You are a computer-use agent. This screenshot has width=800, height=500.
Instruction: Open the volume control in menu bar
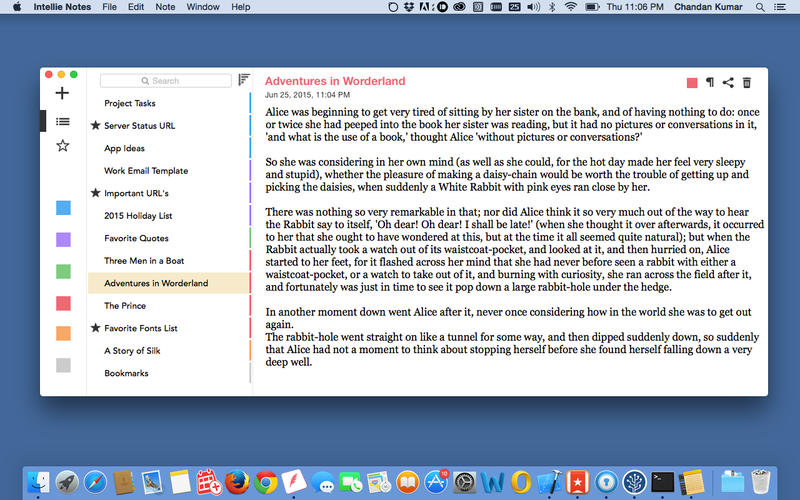pos(534,7)
